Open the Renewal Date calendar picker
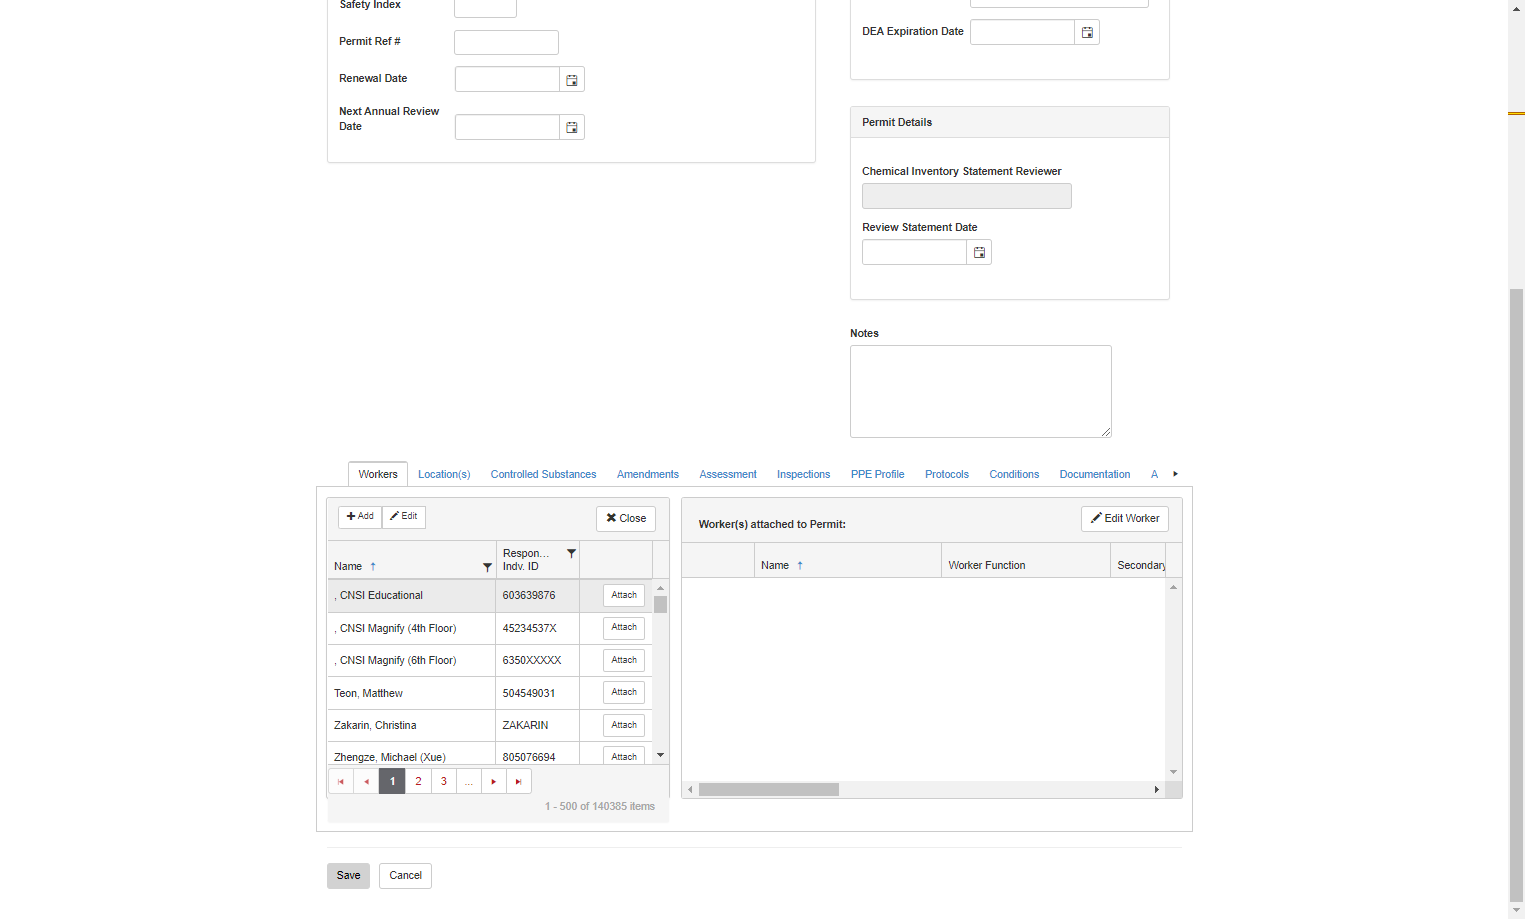The height and width of the screenshot is (919, 1525). click(572, 80)
